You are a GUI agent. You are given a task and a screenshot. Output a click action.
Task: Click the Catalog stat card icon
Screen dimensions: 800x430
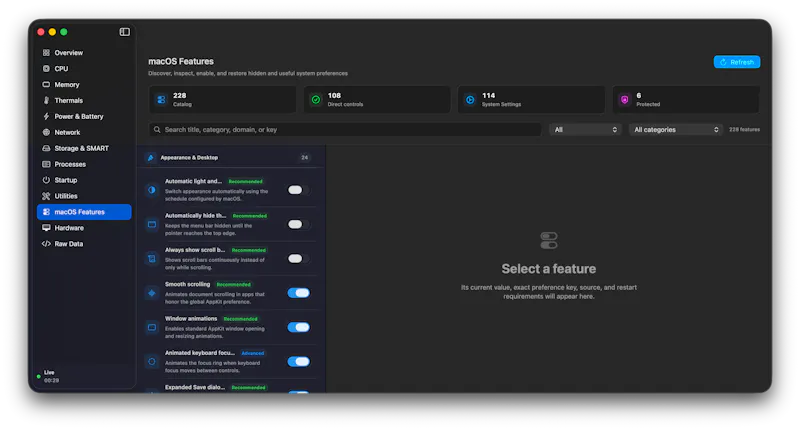coord(161,99)
